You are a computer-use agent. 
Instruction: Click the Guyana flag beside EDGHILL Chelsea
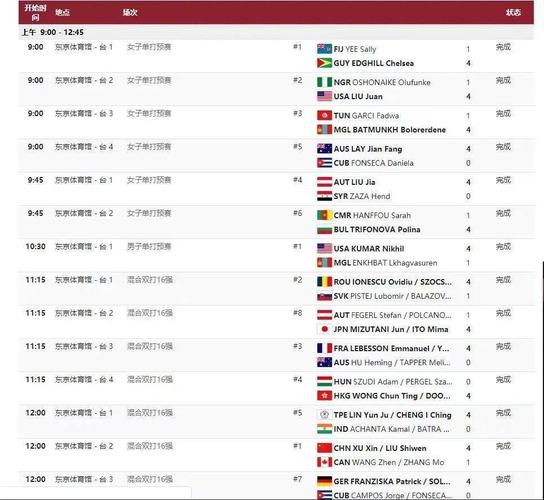pos(324,63)
